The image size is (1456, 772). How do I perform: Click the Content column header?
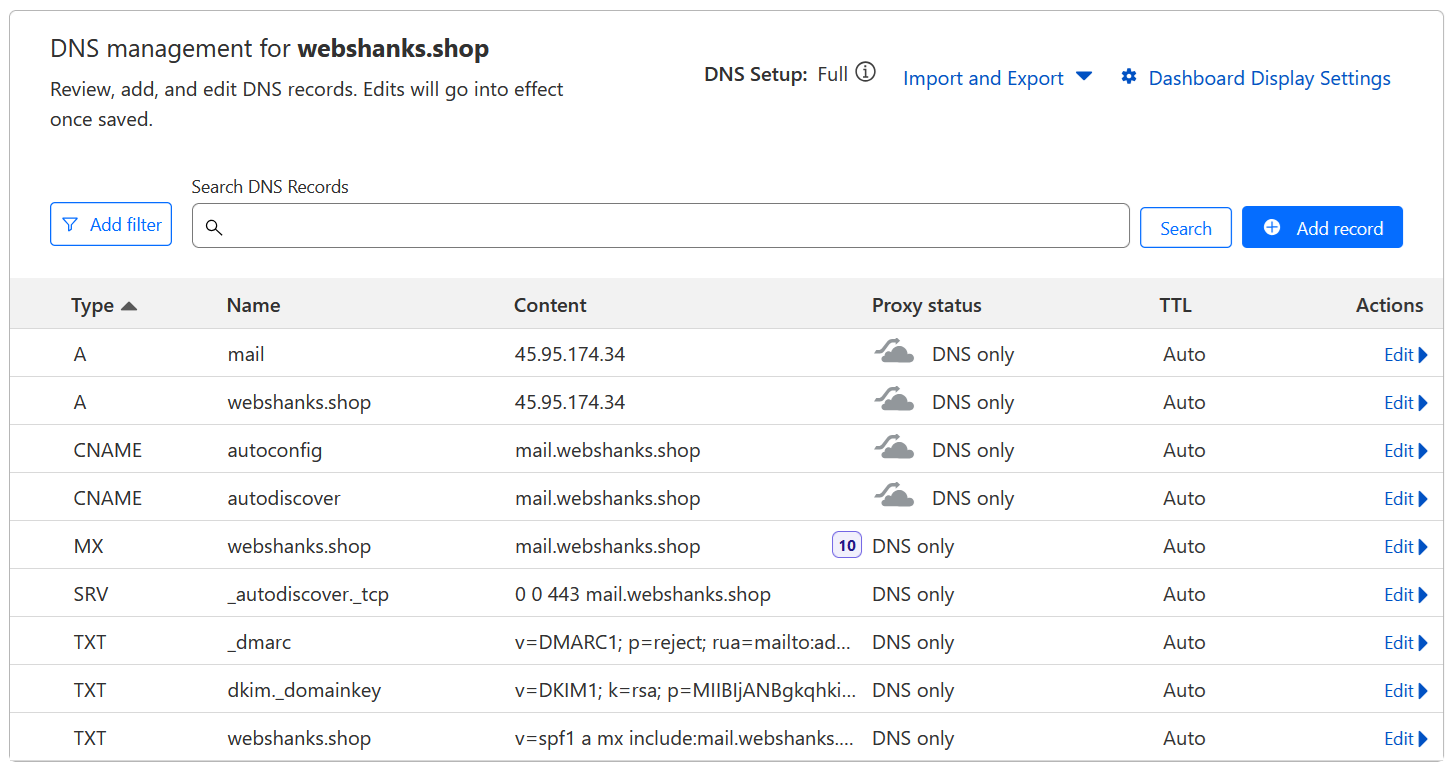coord(550,305)
